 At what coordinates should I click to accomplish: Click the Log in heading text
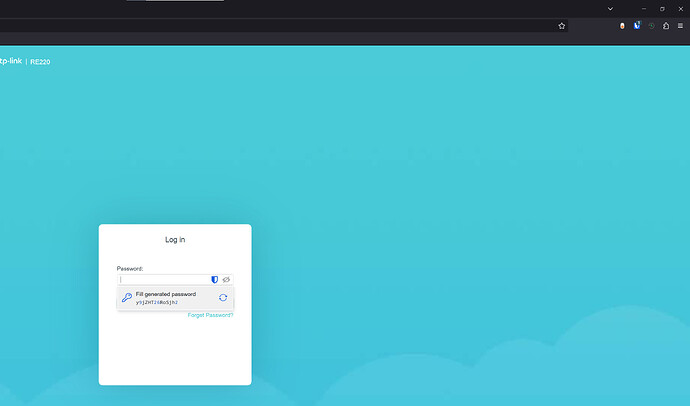coord(175,240)
